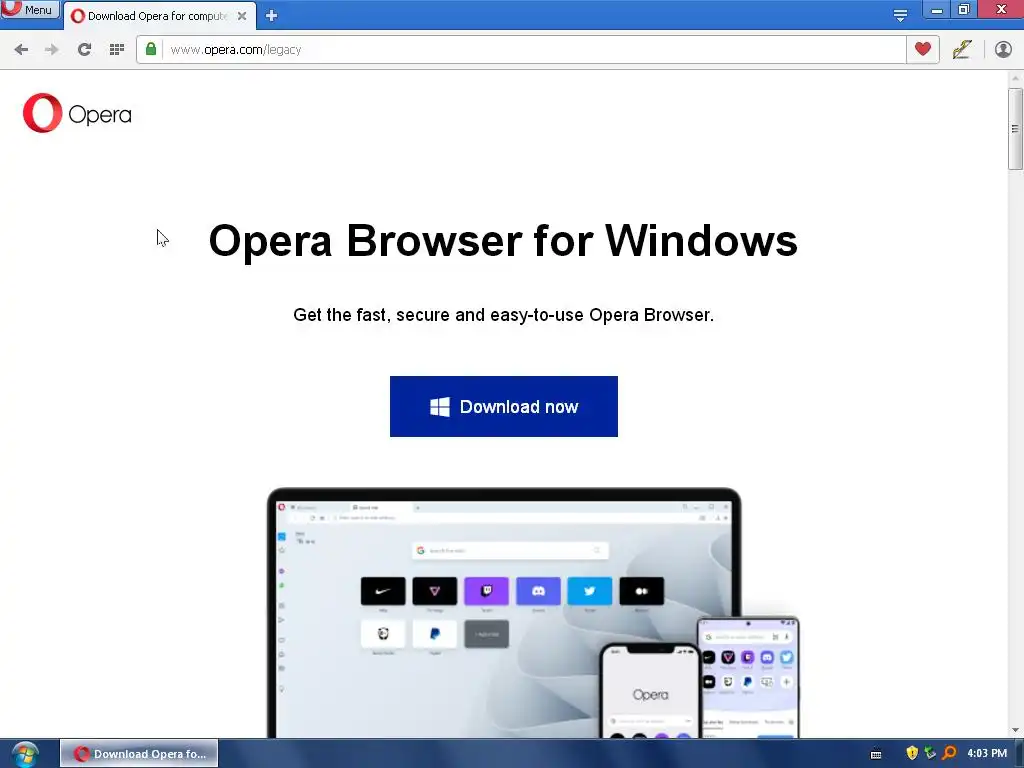Open the Windows Start button

[25, 754]
